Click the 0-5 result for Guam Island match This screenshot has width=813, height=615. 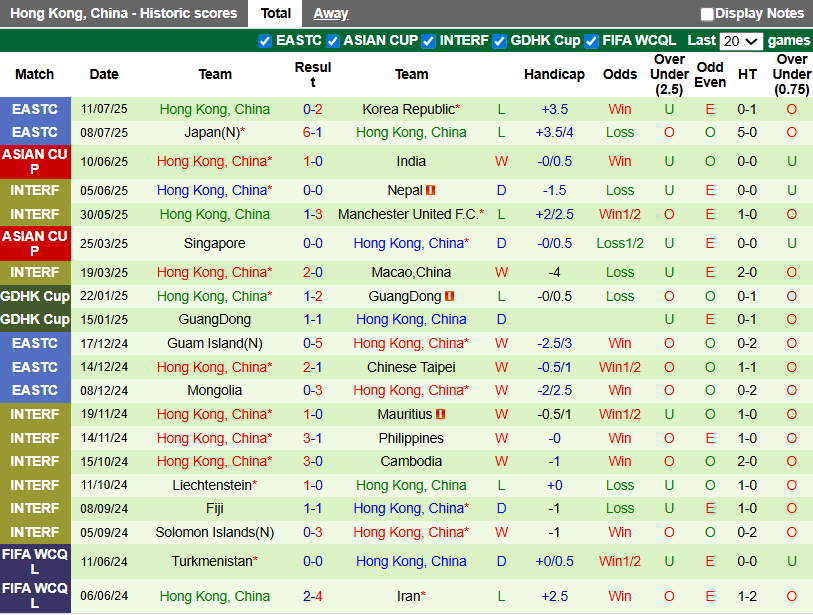tap(313, 343)
